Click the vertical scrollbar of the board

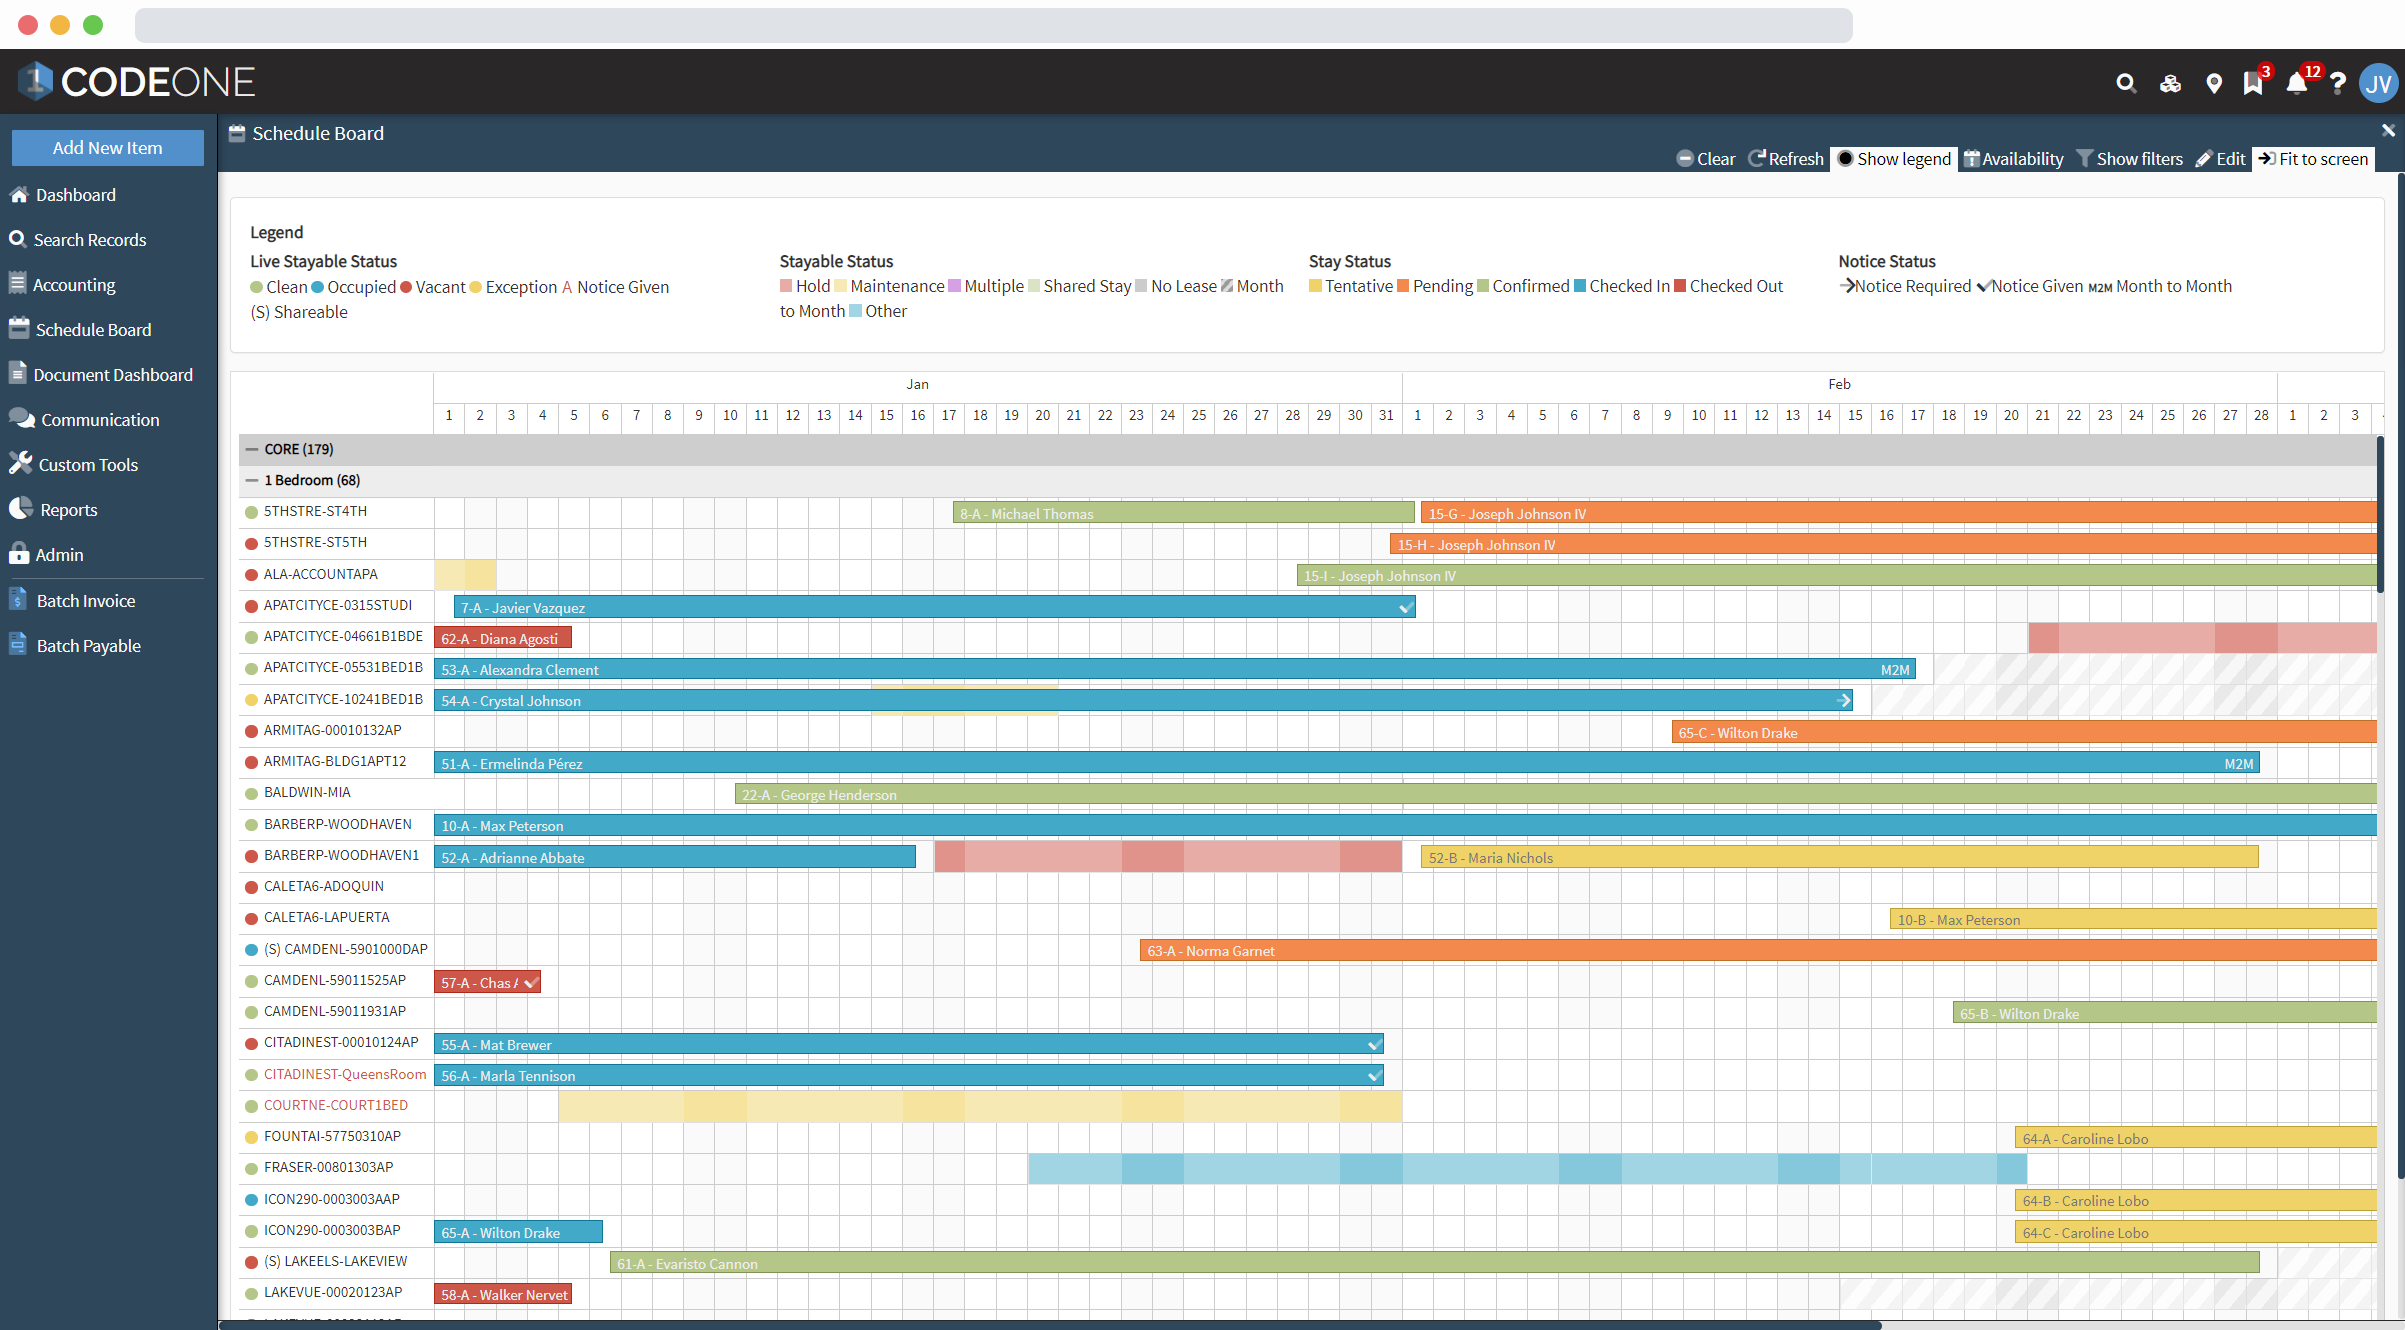2381,515
